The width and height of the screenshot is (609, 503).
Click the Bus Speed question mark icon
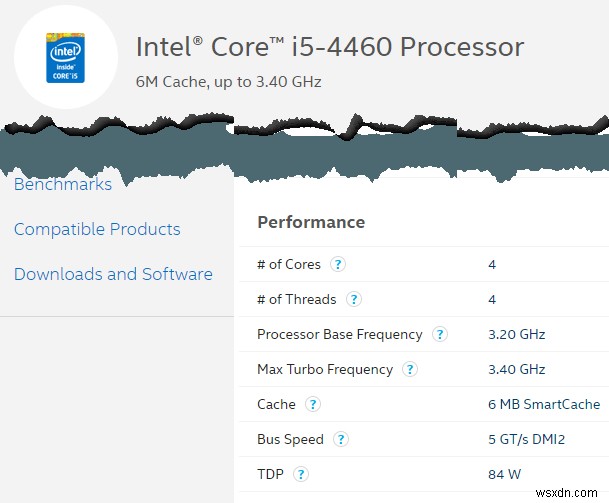tap(341, 440)
